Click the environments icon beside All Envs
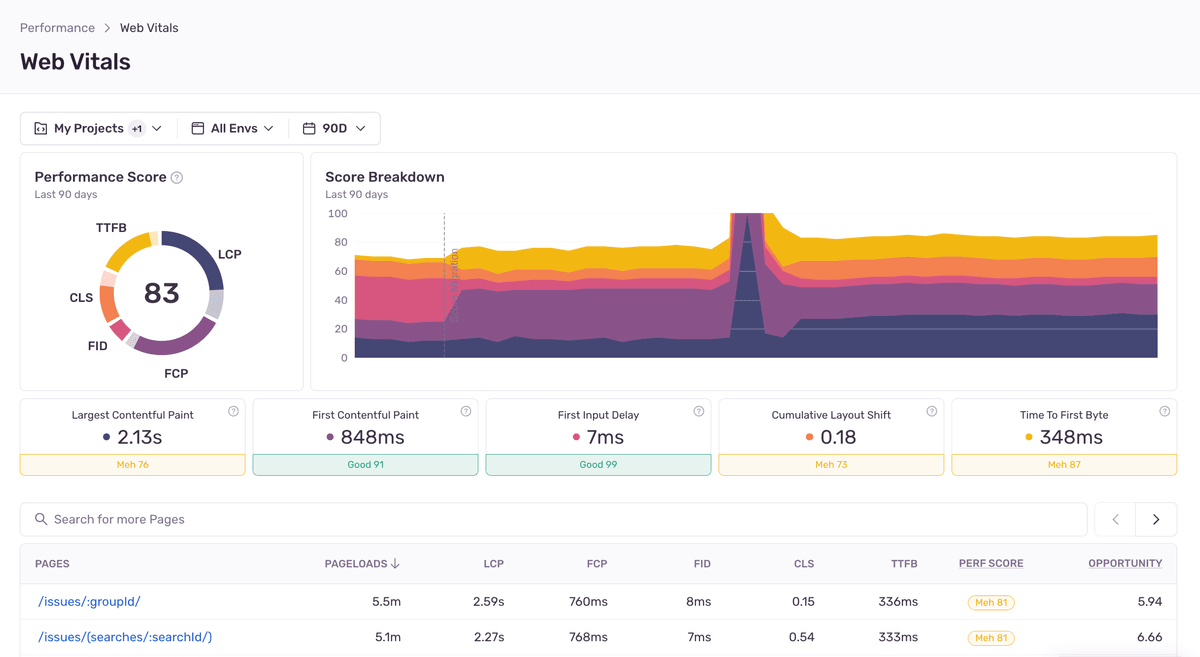Viewport: 1200px width, 657px height. [198, 128]
